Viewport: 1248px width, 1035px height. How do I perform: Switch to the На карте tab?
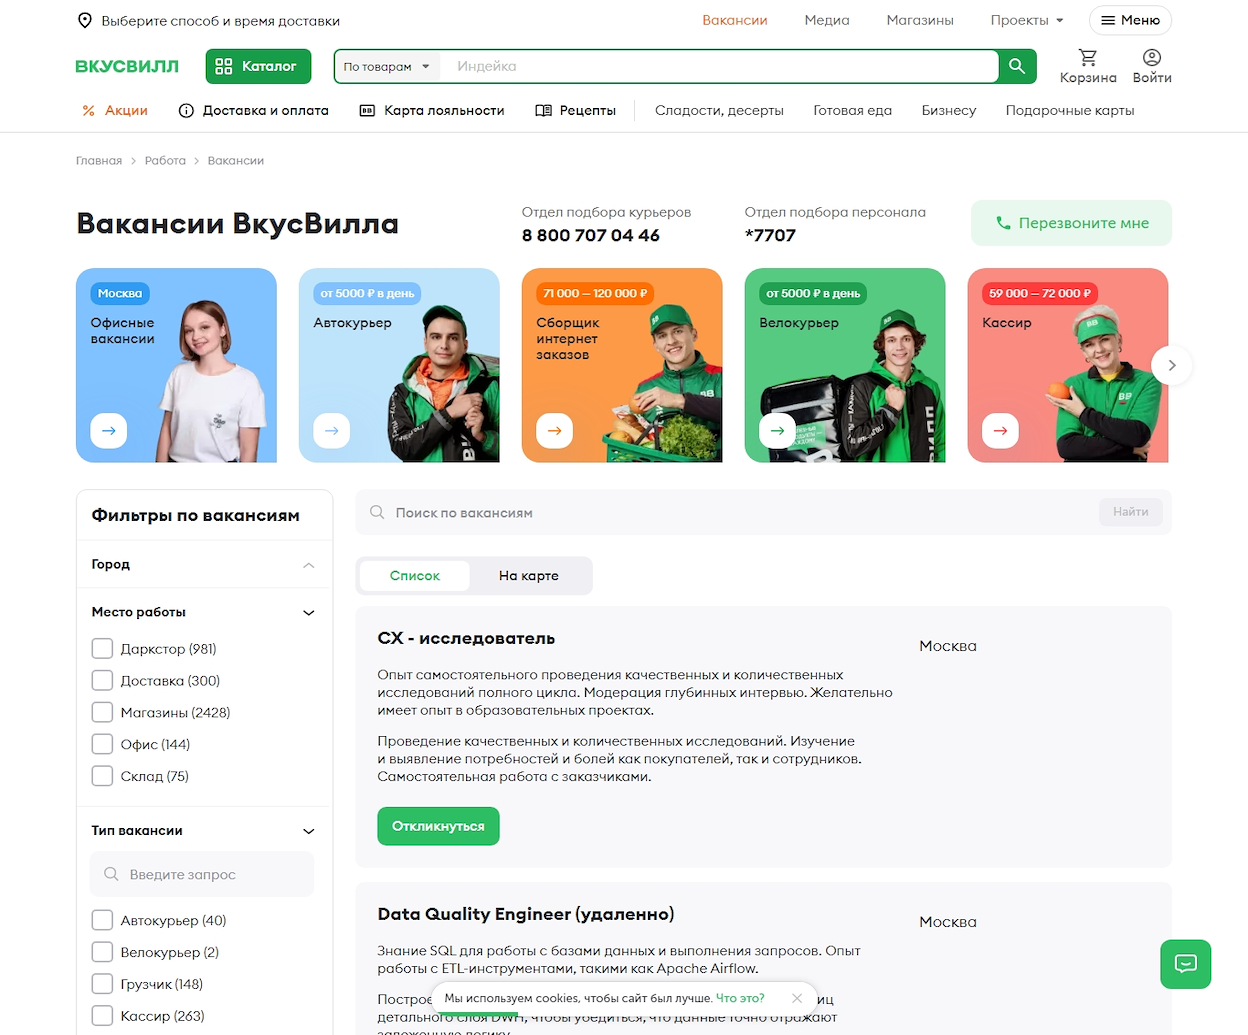click(529, 576)
